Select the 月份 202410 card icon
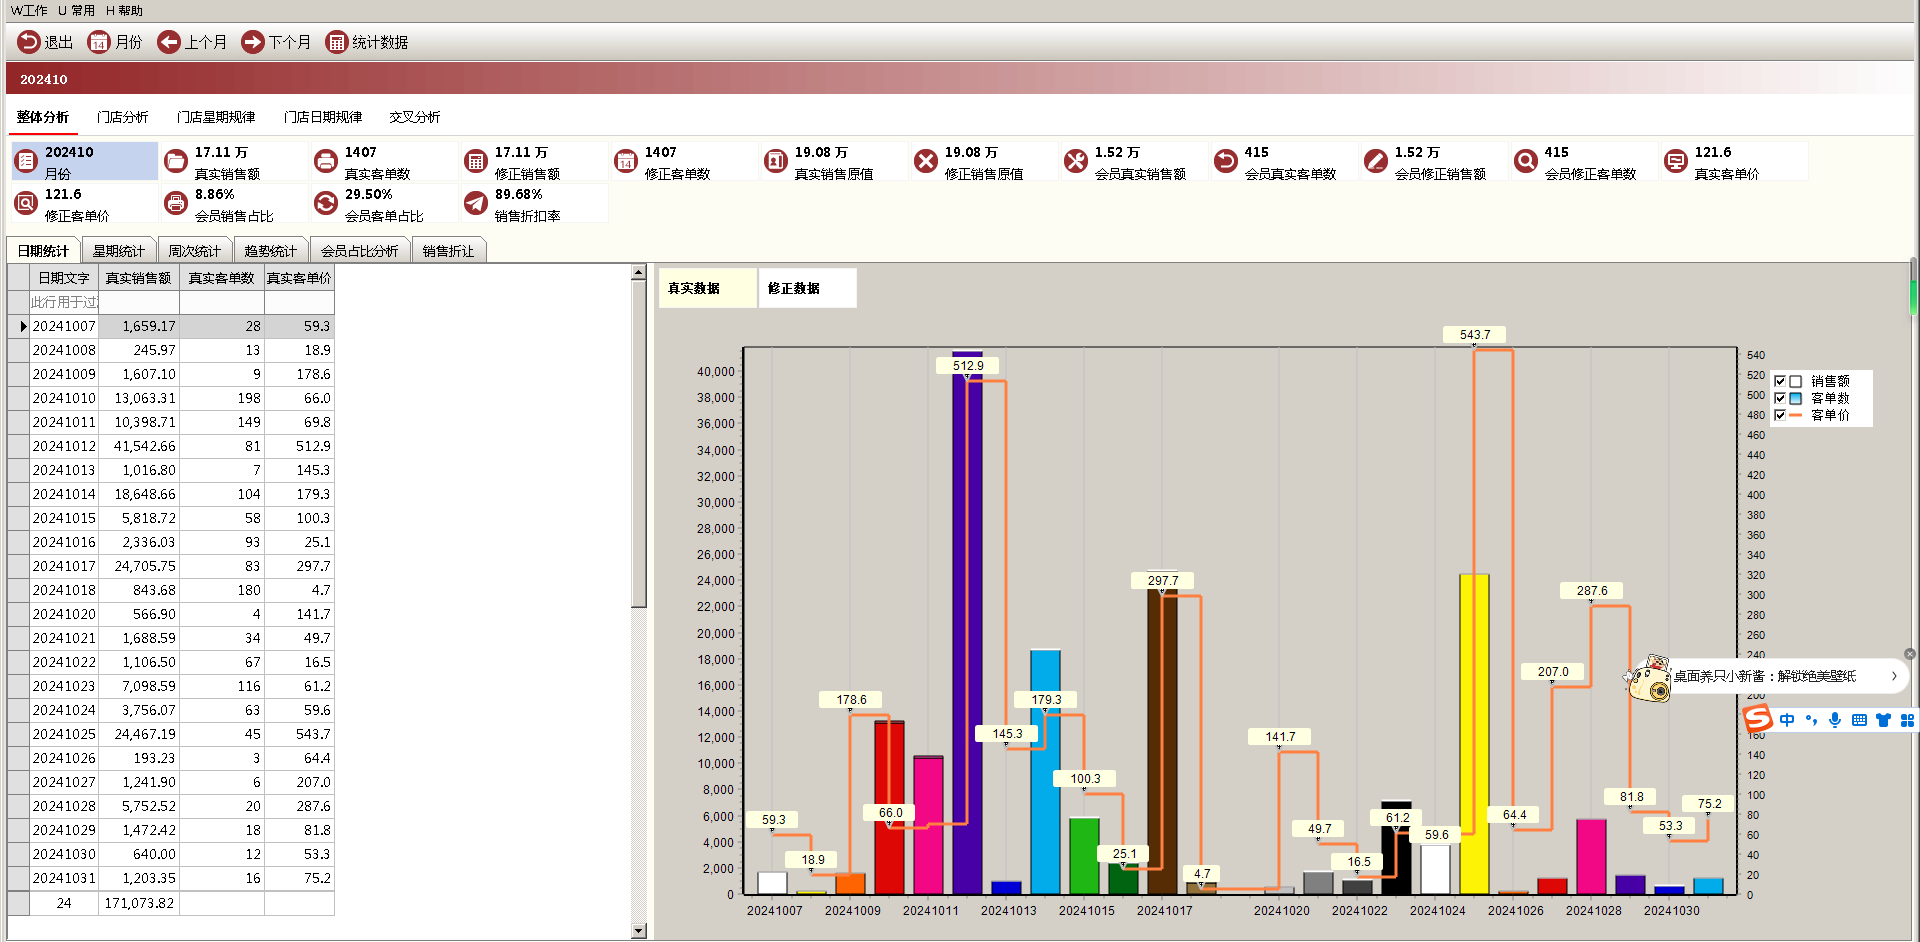This screenshot has width=1920, height=942. [26, 161]
